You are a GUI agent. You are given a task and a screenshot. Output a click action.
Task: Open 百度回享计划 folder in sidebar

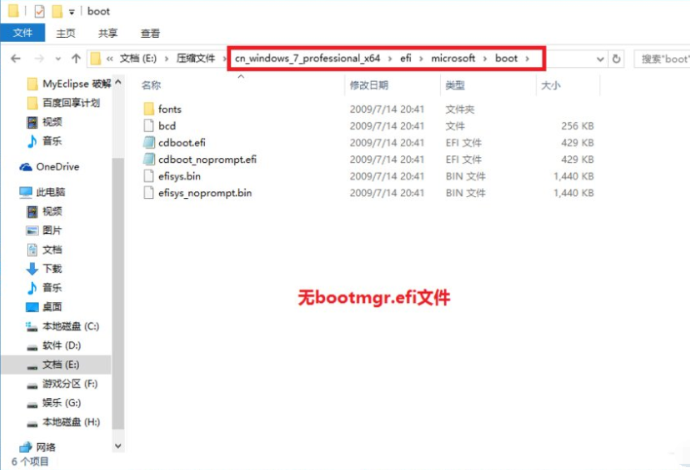63,103
